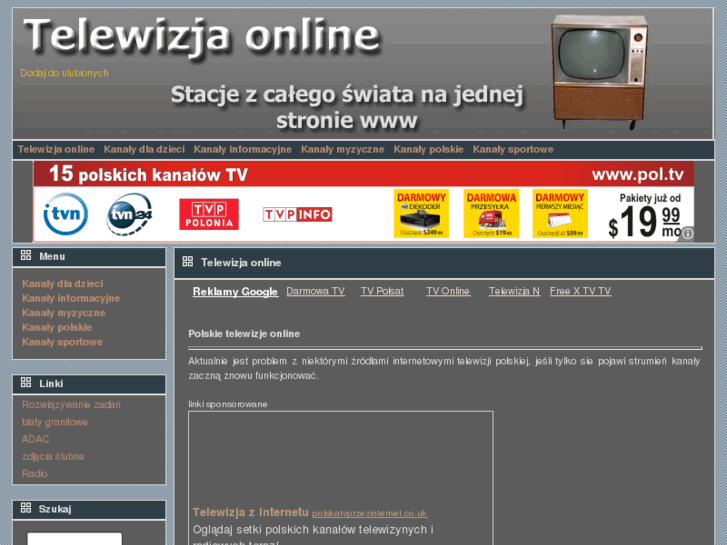Click grid icon next to Telewizja online heading
This screenshot has width=727, height=545.
click(x=188, y=262)
